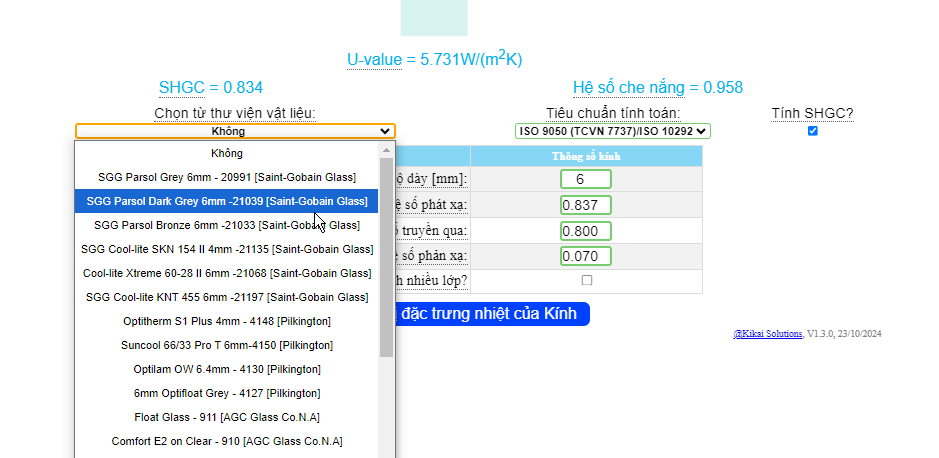939x458 pixels.
Task: Select Float Glass - 911 AGC Glass
Action: pos(227,417)
